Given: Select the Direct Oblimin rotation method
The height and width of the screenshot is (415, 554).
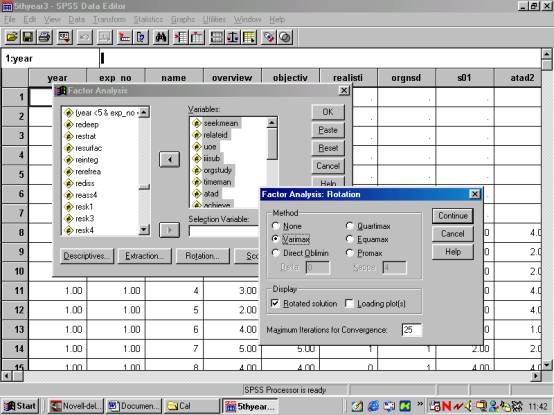Looking at the screenshot, I should 276,253.
